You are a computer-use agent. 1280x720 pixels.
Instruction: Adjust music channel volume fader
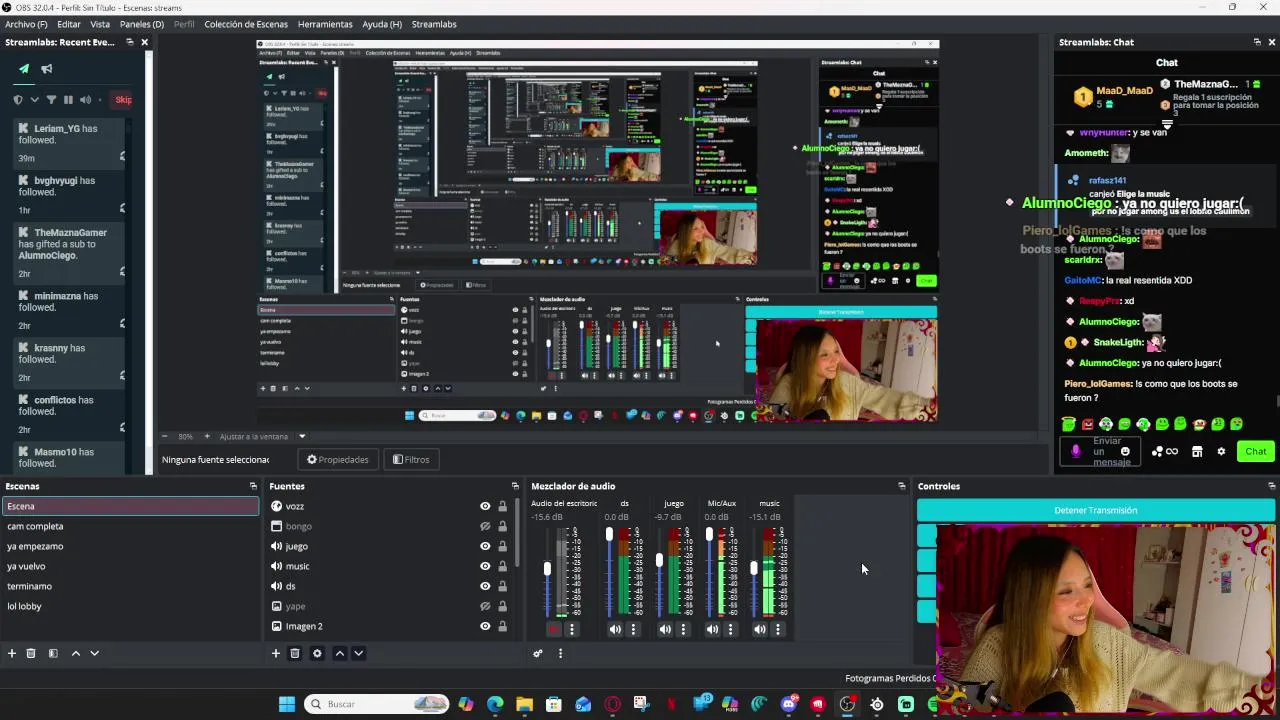(x=754, y=568)
